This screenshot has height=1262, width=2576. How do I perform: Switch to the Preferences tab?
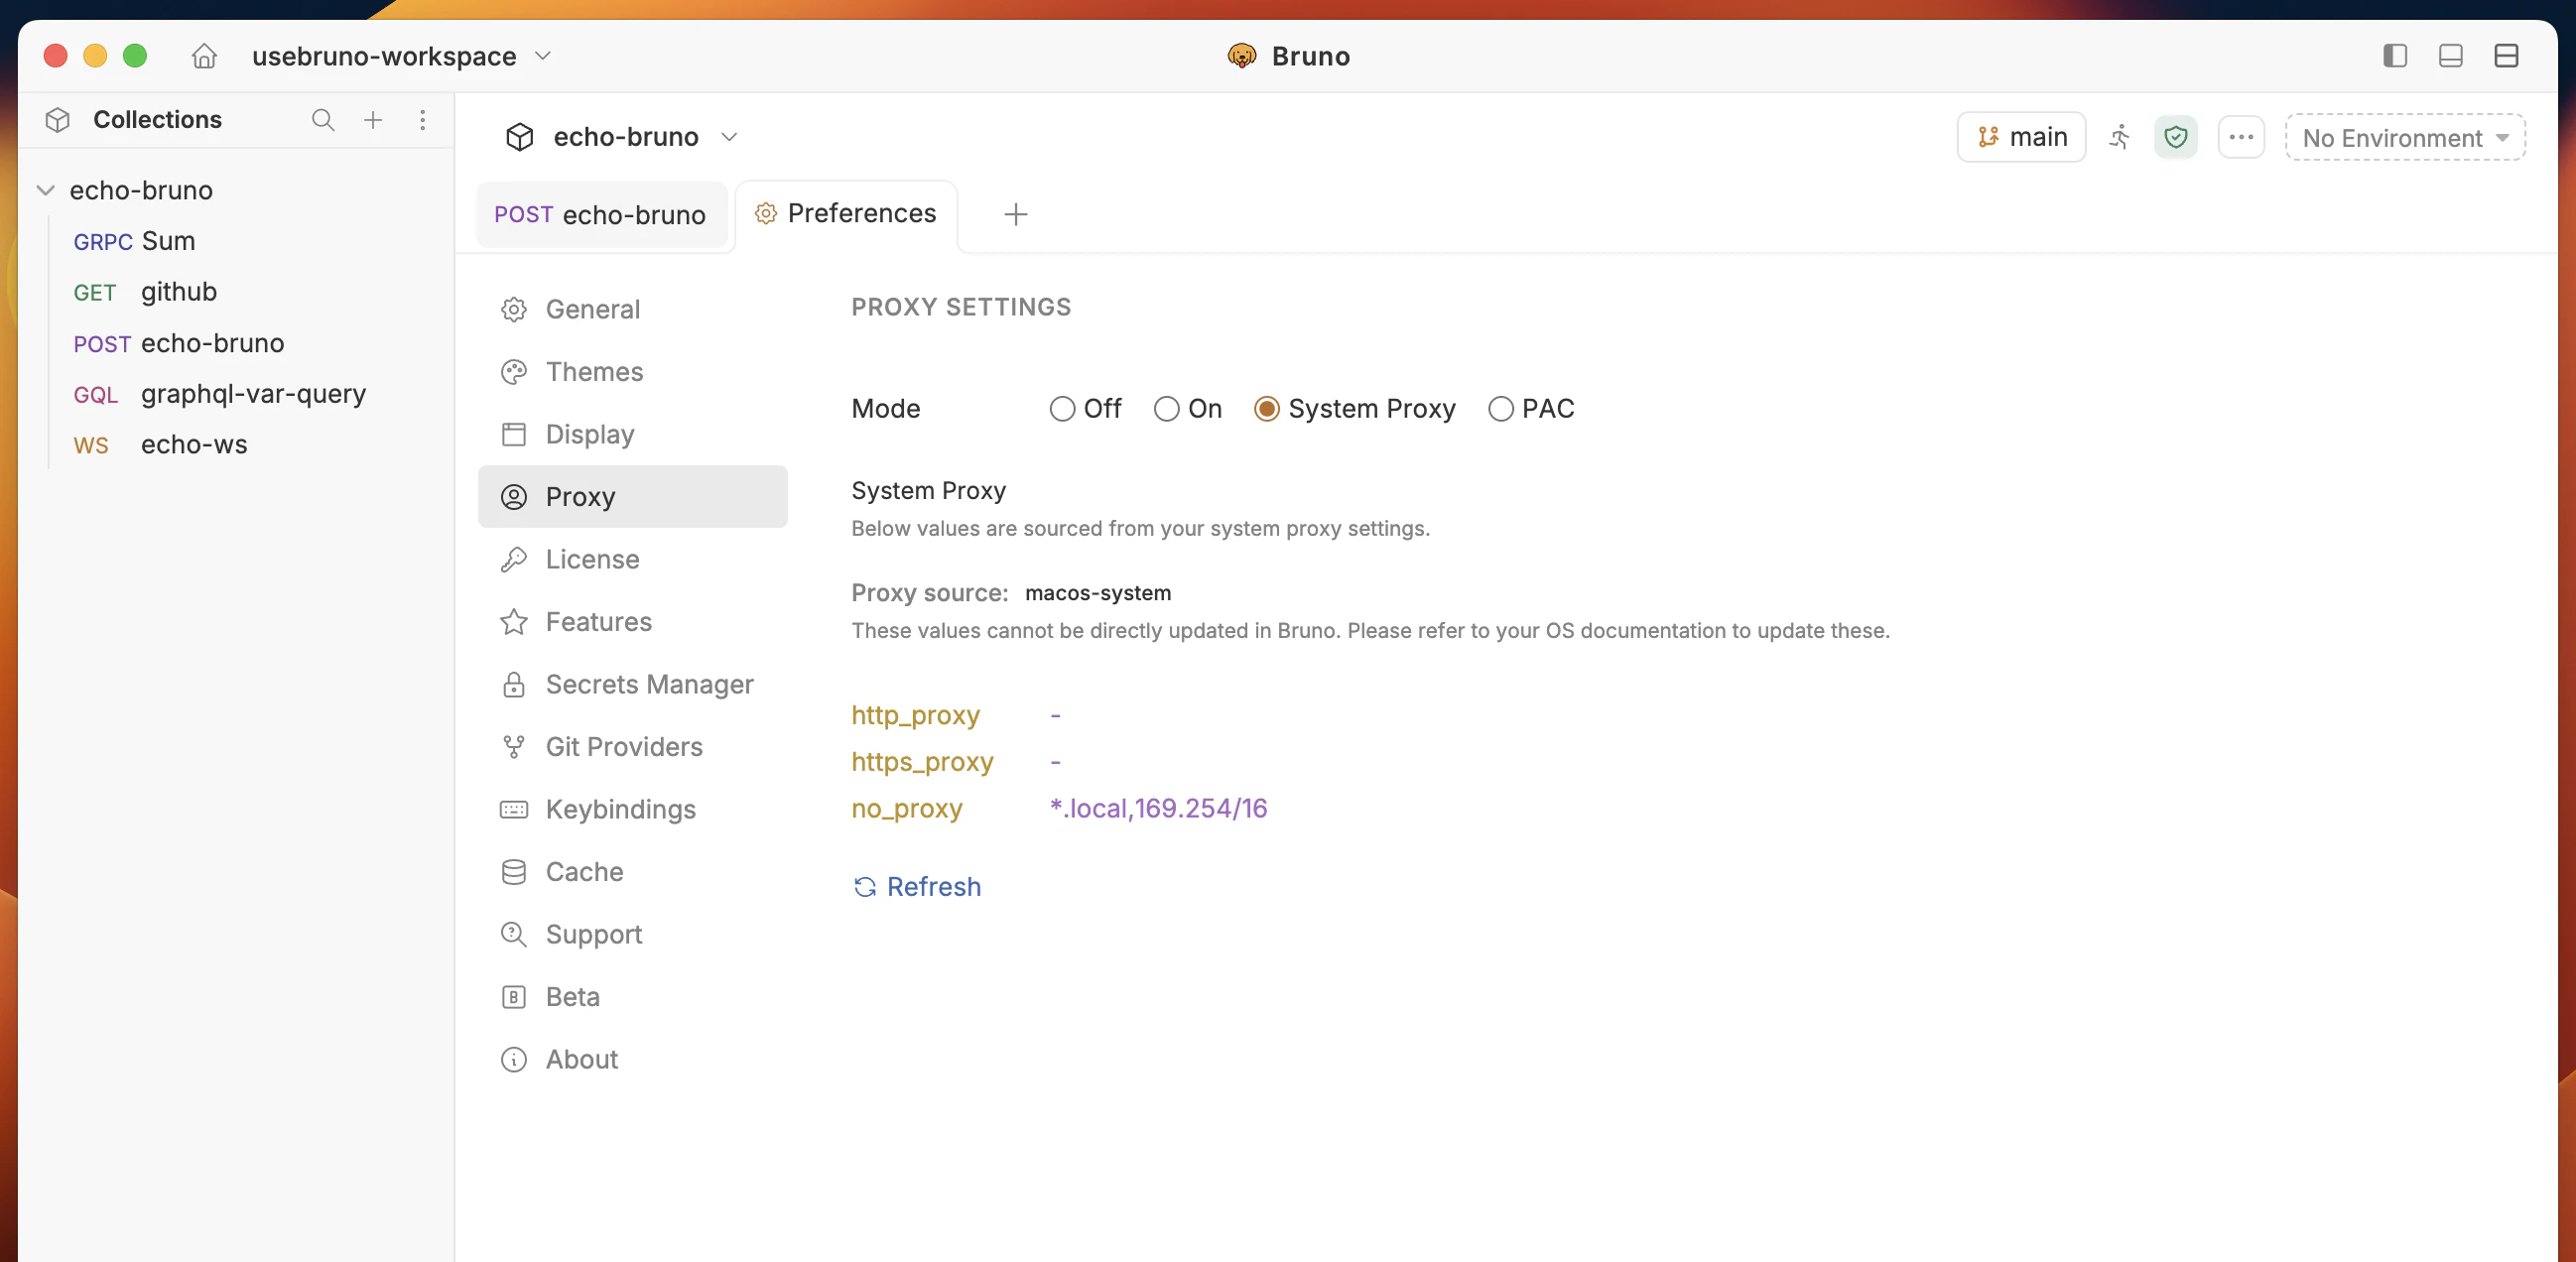[846, 214]
